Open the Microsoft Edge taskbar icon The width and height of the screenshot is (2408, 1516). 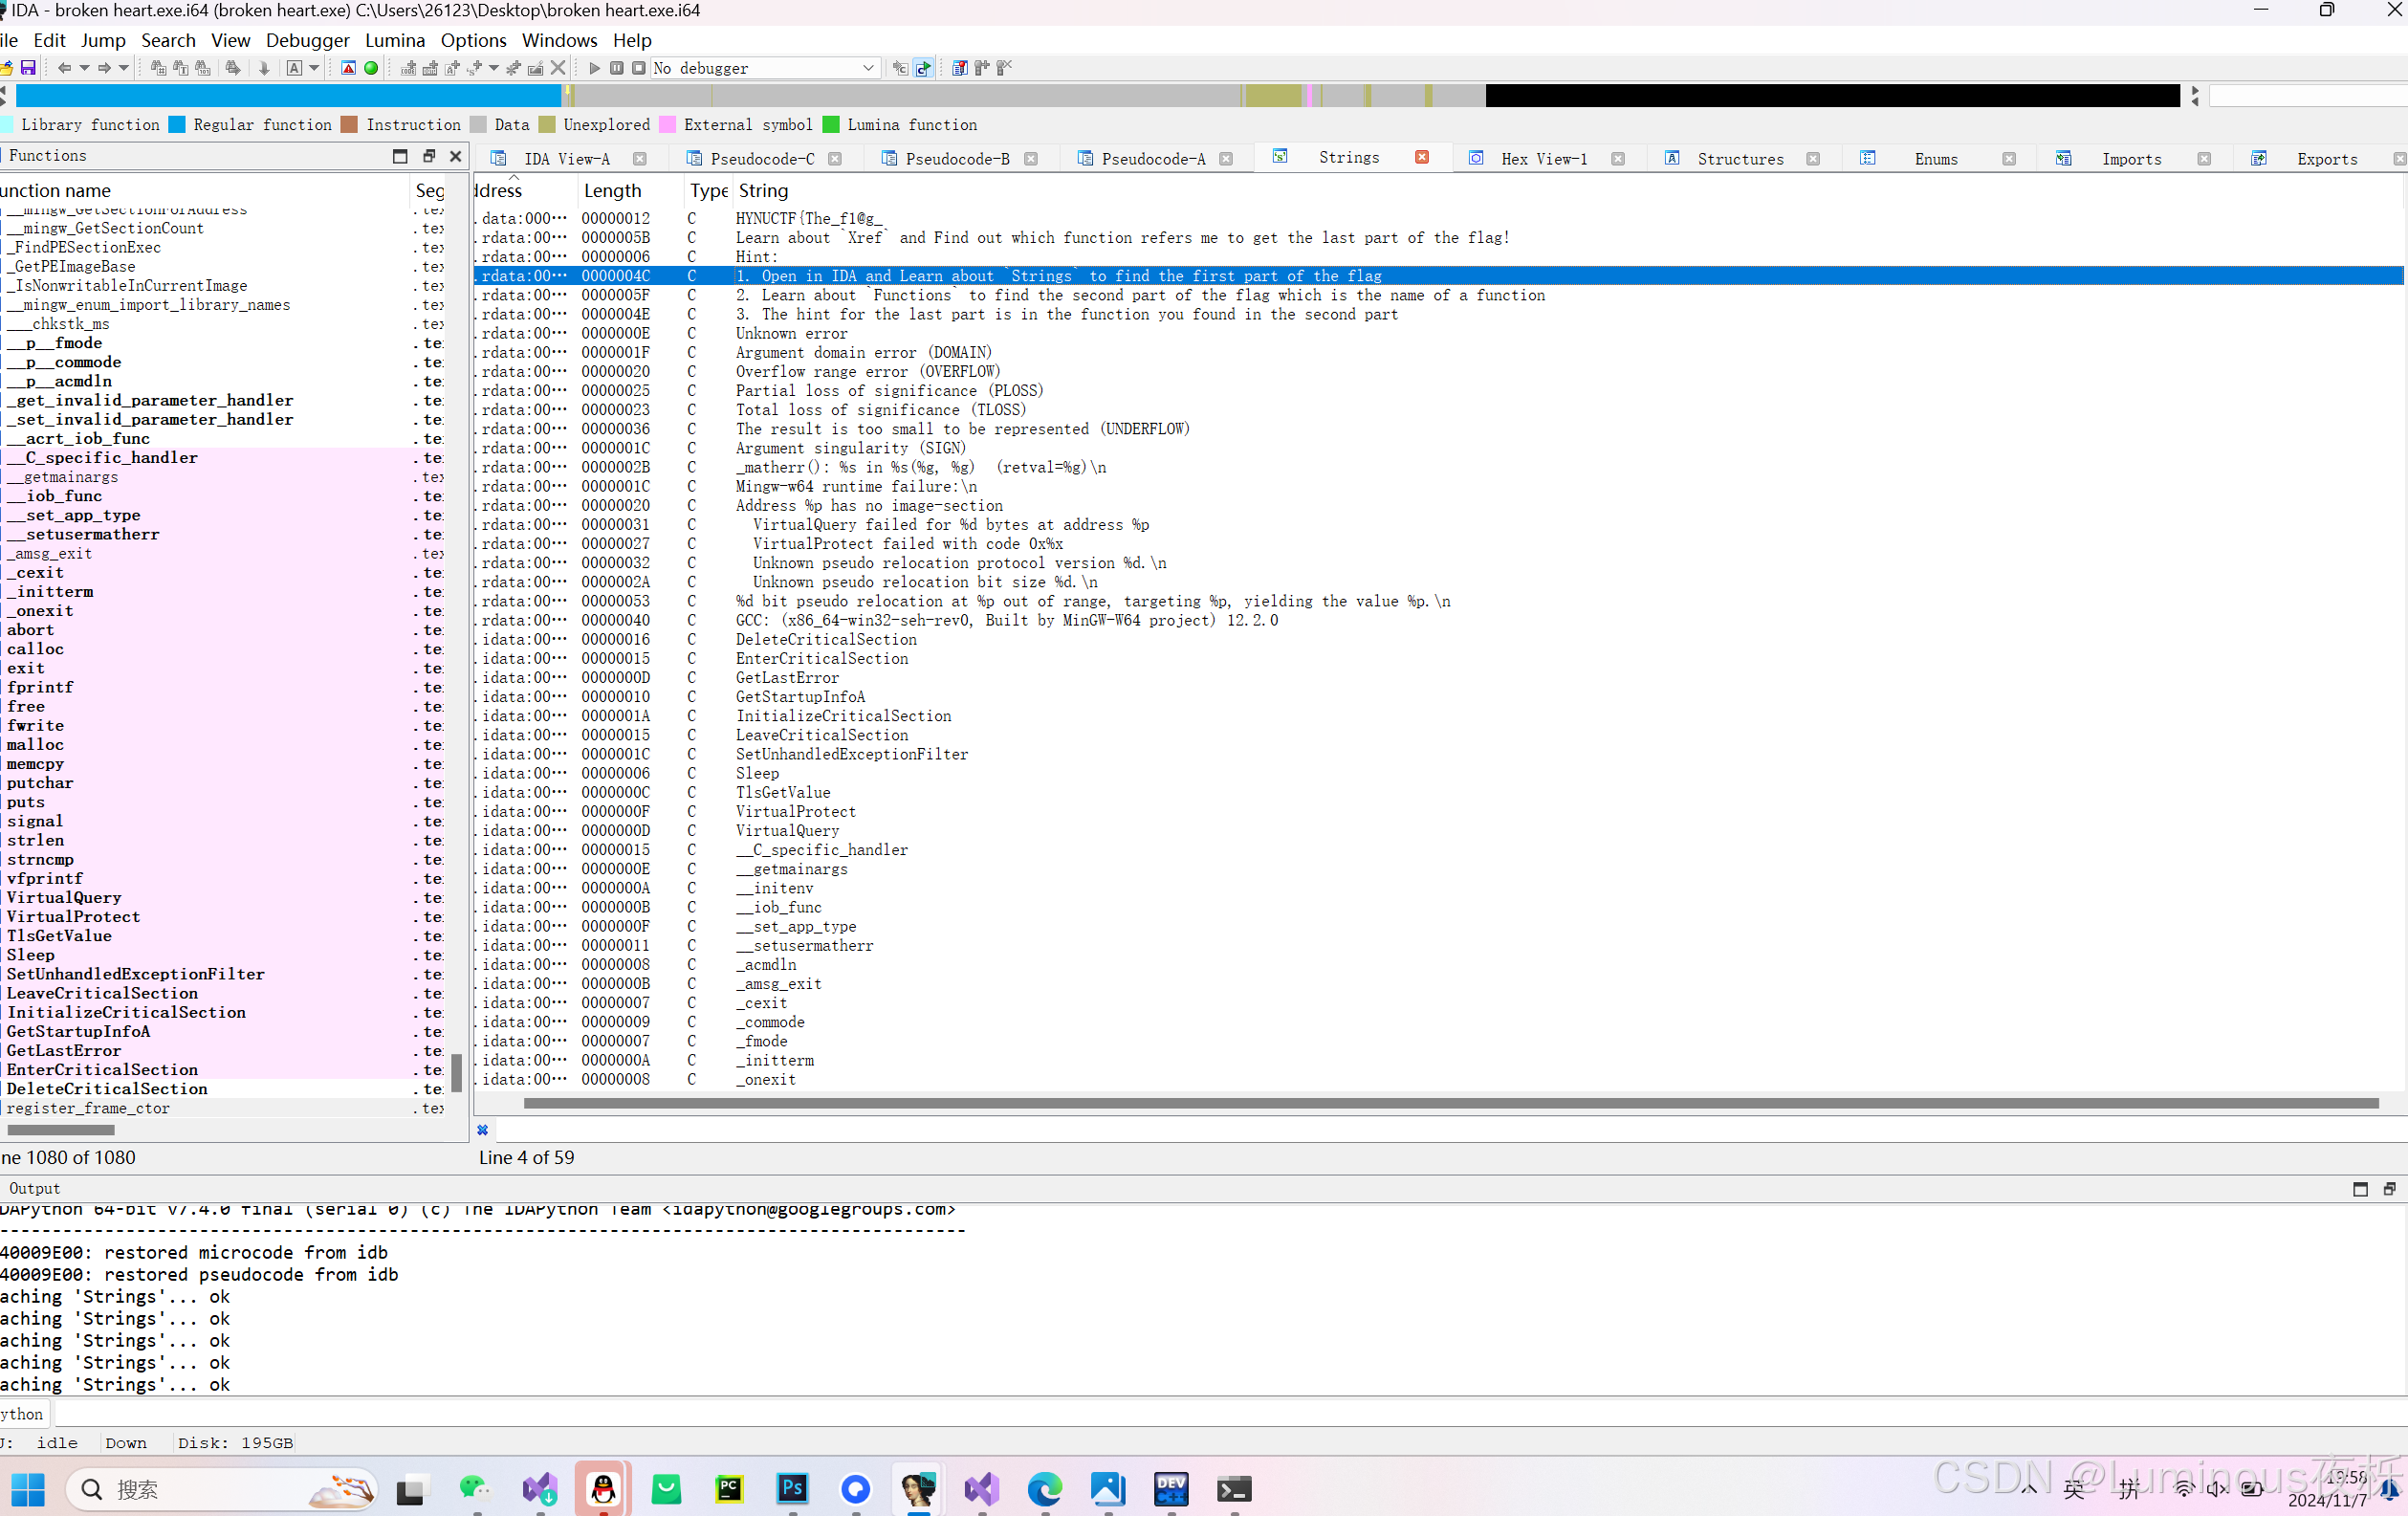click(1044, 1489)
